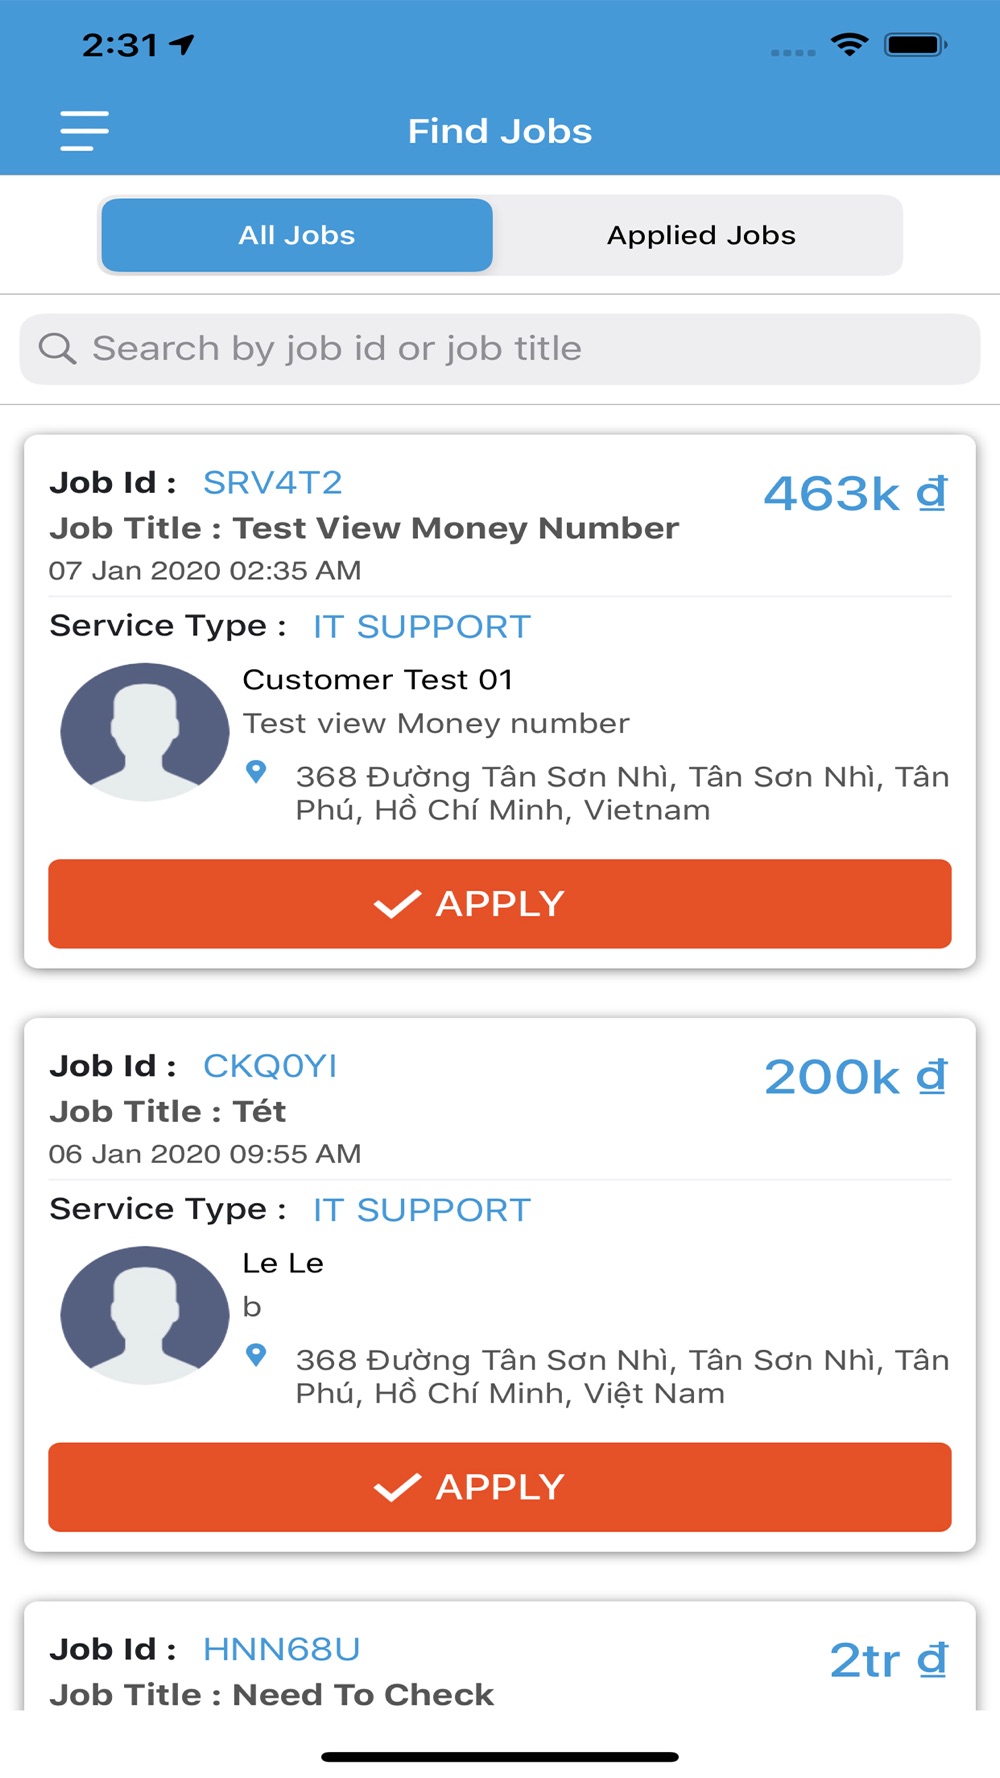Screen dimensions: 1000x1778
Task: Tap Le Le profile avatar
Action: coord(145,1315)
